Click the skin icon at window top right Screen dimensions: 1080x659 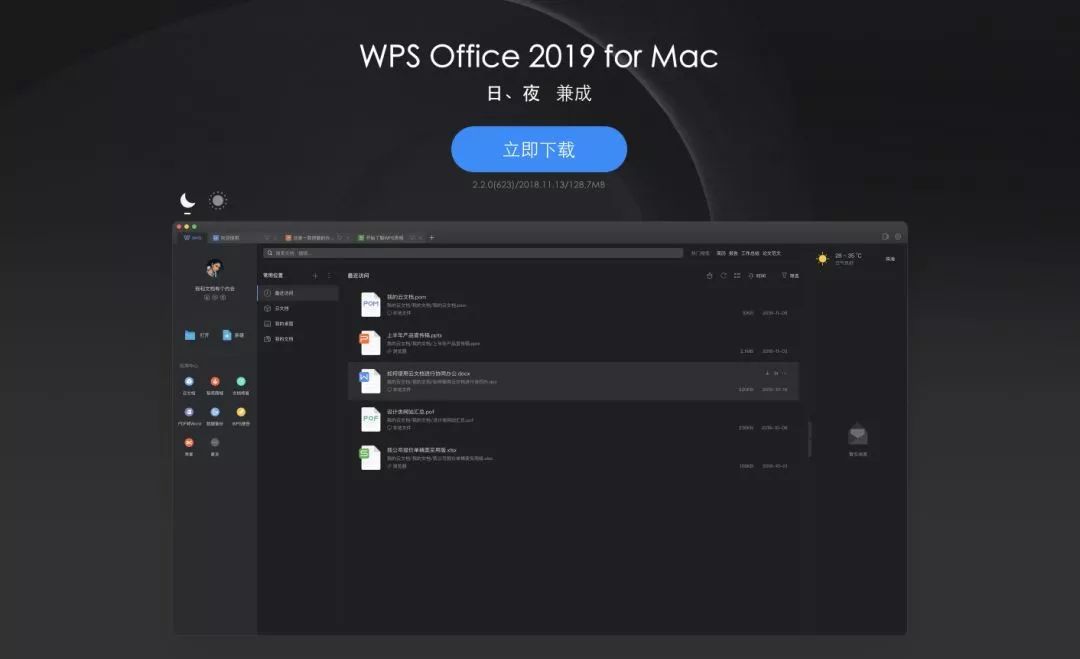tap(885, 237)
